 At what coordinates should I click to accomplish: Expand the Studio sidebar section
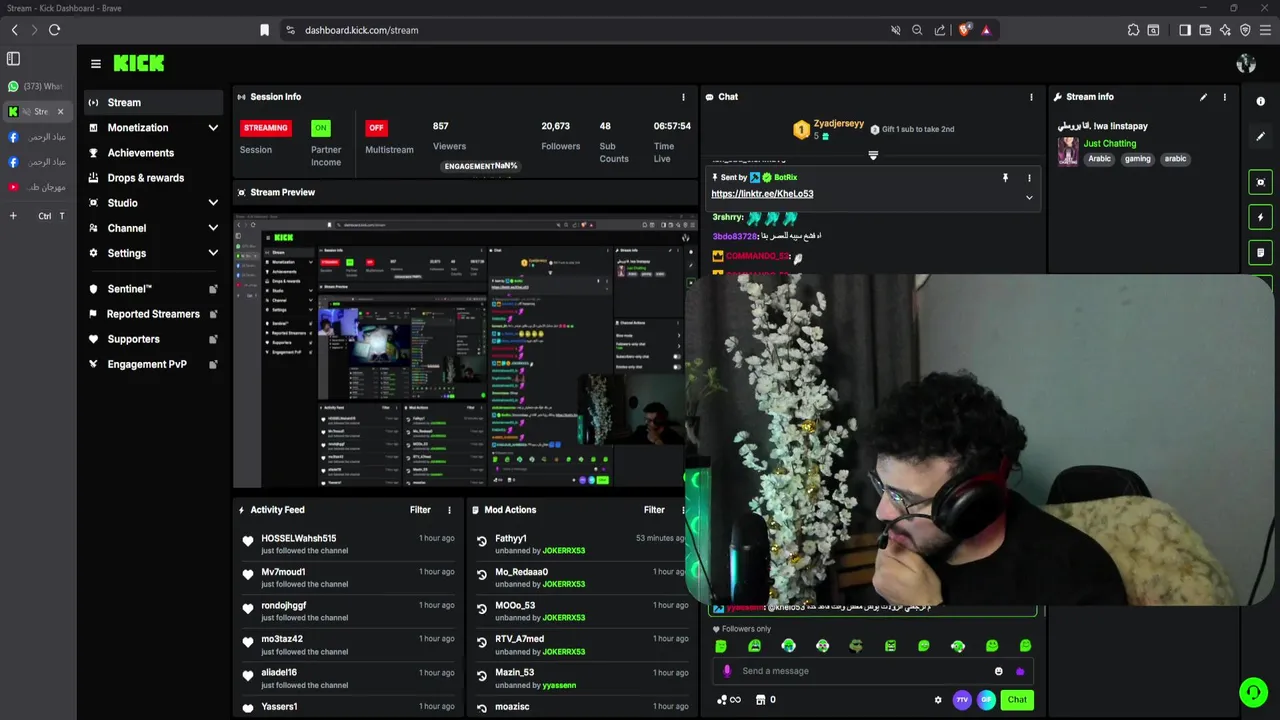(x=213, y=203)
